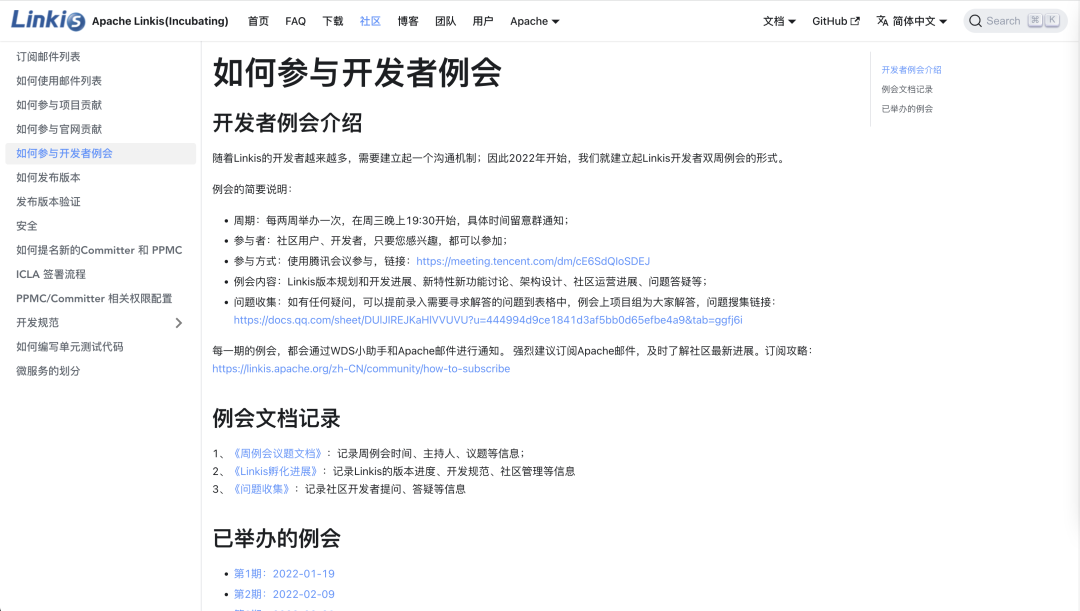
Task: Open 安全 in sidebar
Action: point(101,225)
